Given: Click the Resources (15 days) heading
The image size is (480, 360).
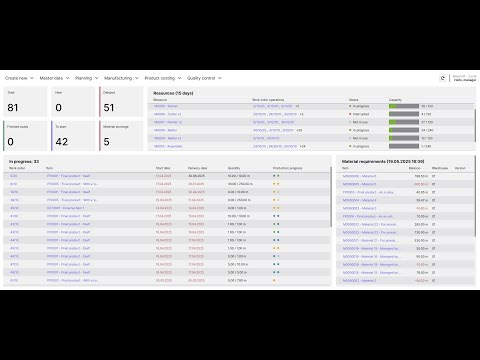Looking at the screenshot, I should pos(173,93).
